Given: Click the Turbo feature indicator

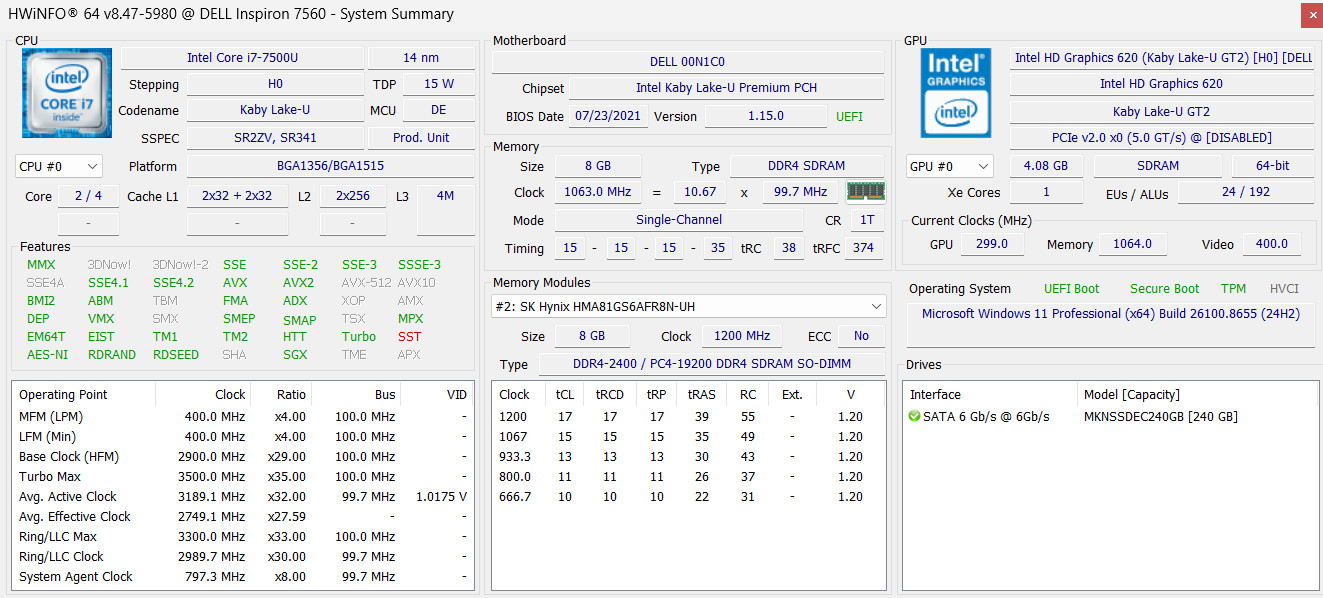Looking at the screenshot, I should 359,337.
